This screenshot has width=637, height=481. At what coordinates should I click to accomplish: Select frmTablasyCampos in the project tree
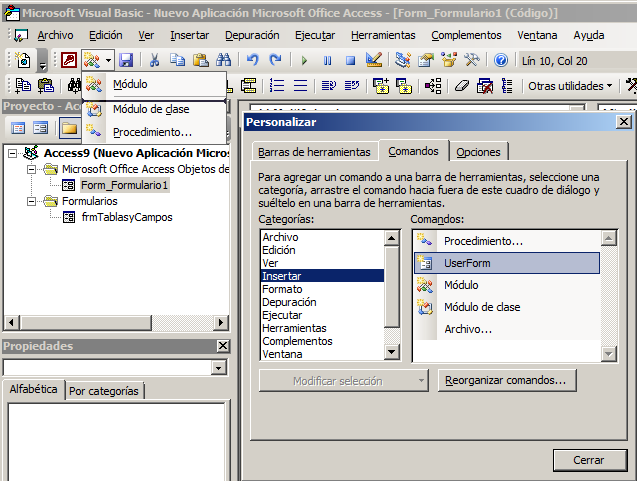[x=126, y=217]
